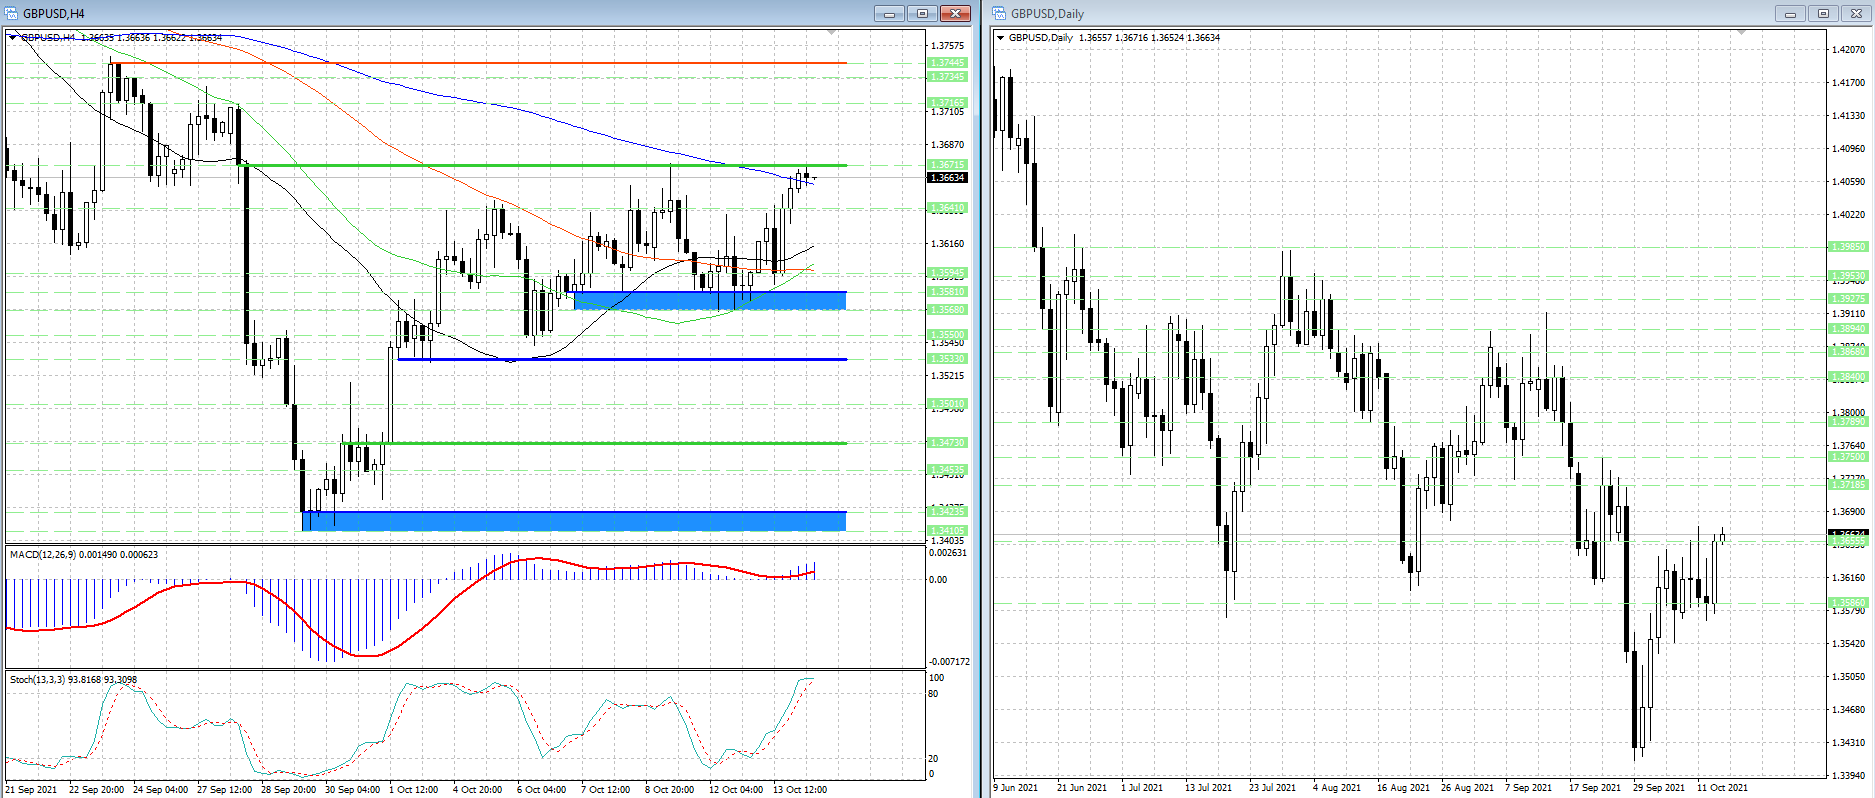This screenshot has height=798, width=1875.
Task: Click the chart icon in GBPUSD,H4 title bar
Action: coord(12,13)
